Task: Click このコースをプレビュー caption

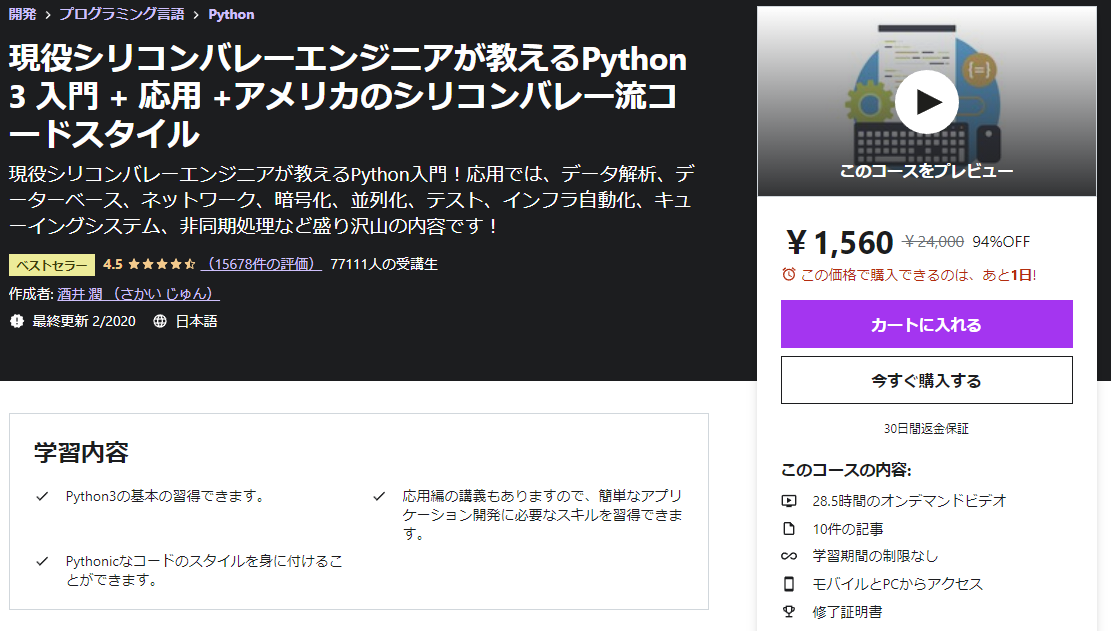Action: point(927,171)
